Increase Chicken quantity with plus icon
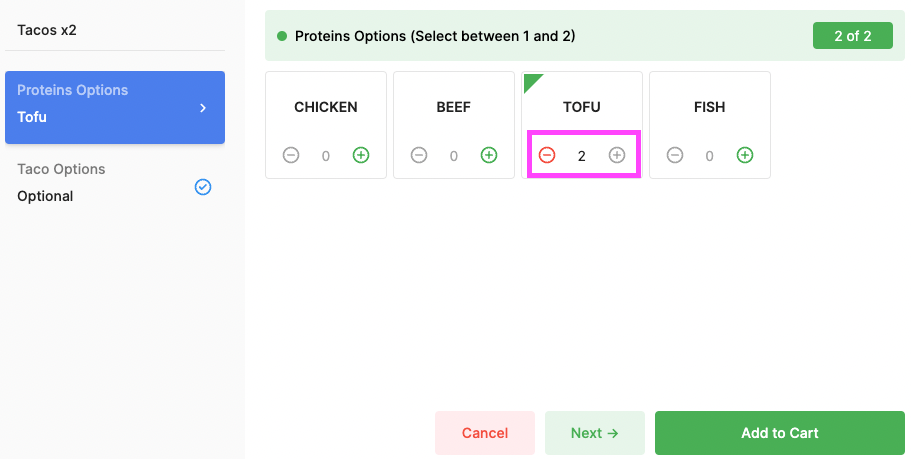Image resolution: width=911 pixels, height=459 pixels. (361, 155)
